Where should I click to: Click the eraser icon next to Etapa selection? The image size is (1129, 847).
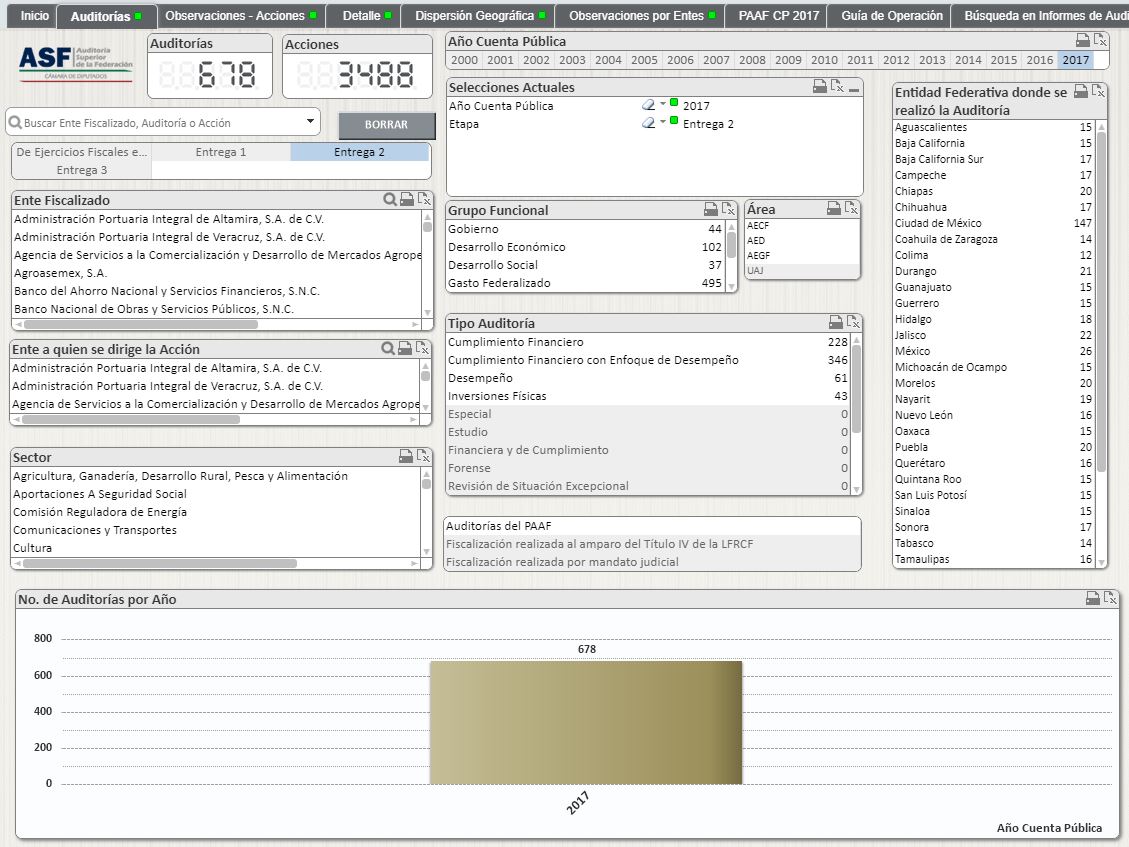pos(648,123)
